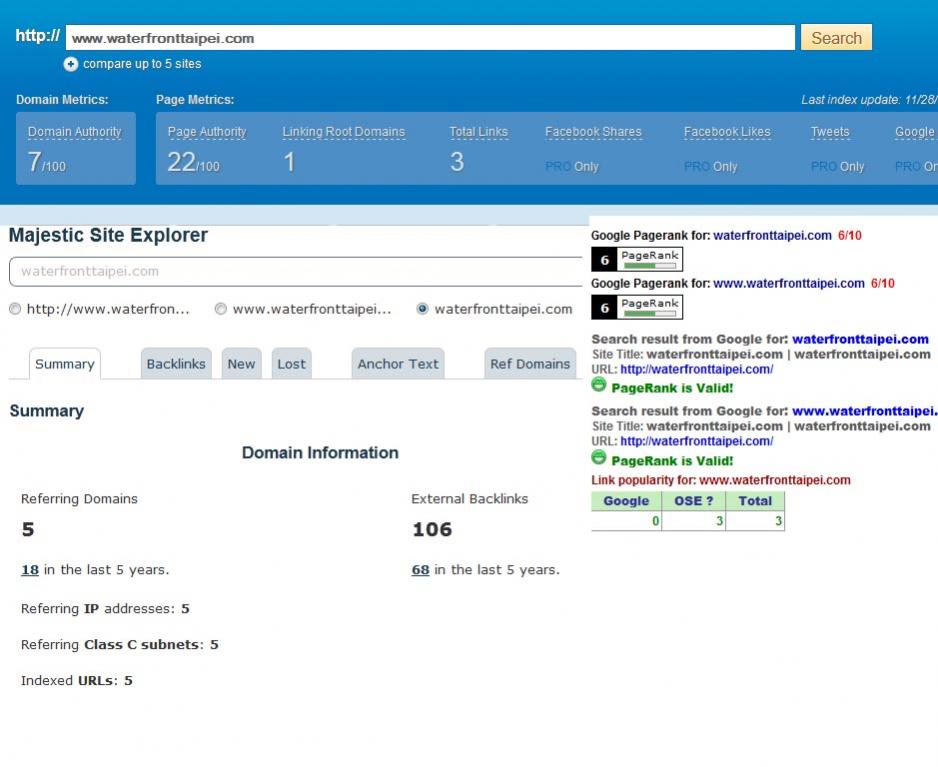Open waterfronttaipei.com link in first search result heading

click(x=860, y=339)
